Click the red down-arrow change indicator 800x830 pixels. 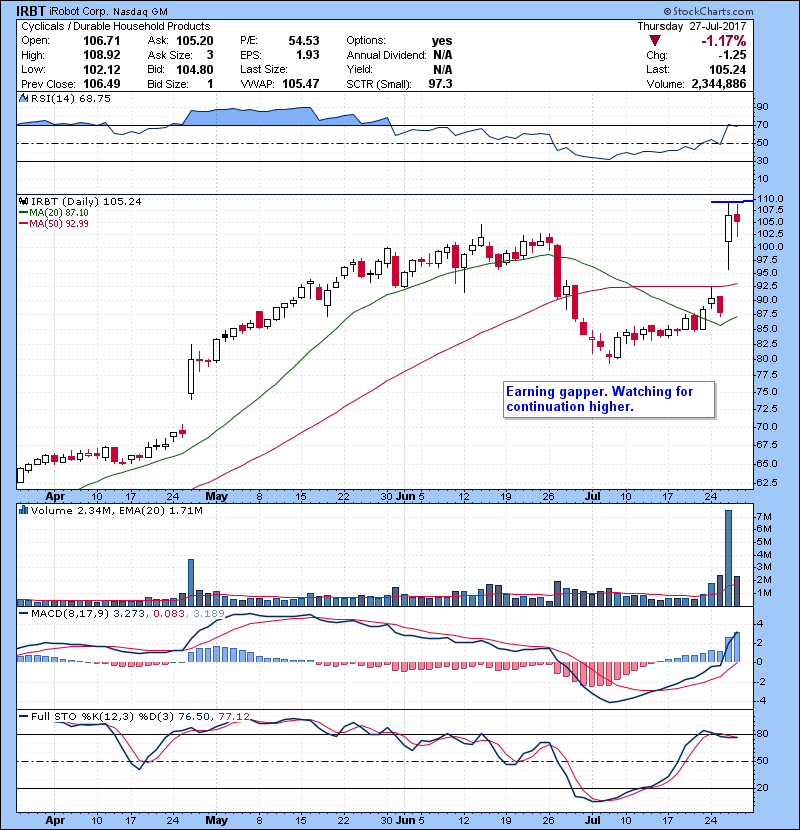654,41
